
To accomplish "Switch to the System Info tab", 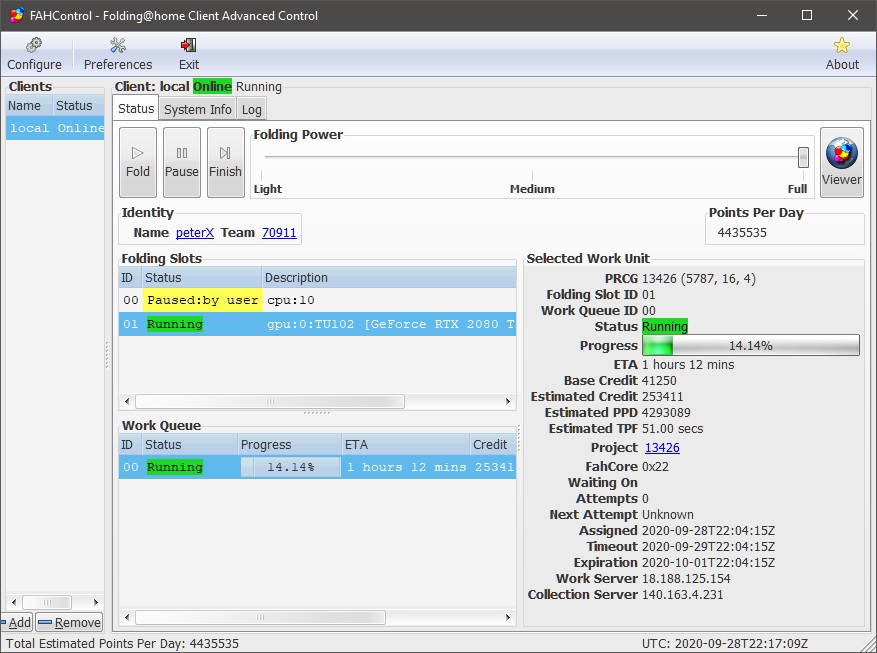I will (x=197, y=109).
